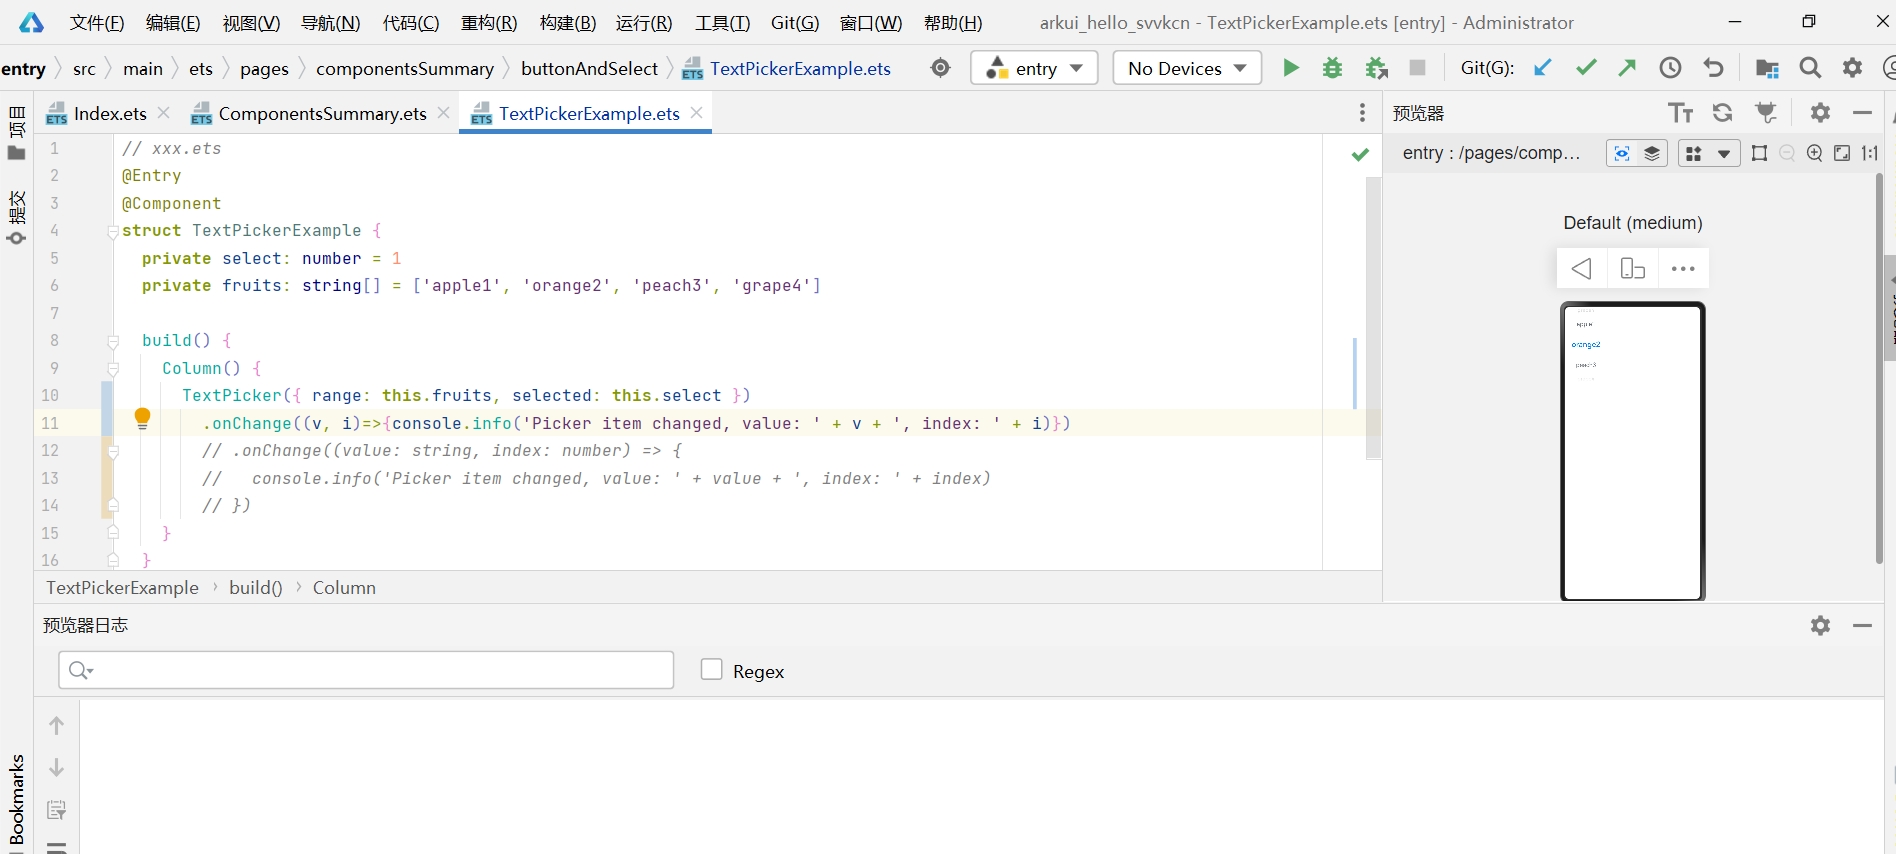
Task: Open the 文件(F) menu
Action: (97, 23)
